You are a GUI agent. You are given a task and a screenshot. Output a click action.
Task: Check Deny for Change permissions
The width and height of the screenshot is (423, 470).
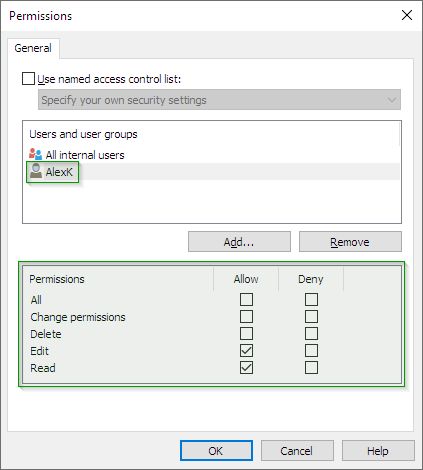pos(311,316)
